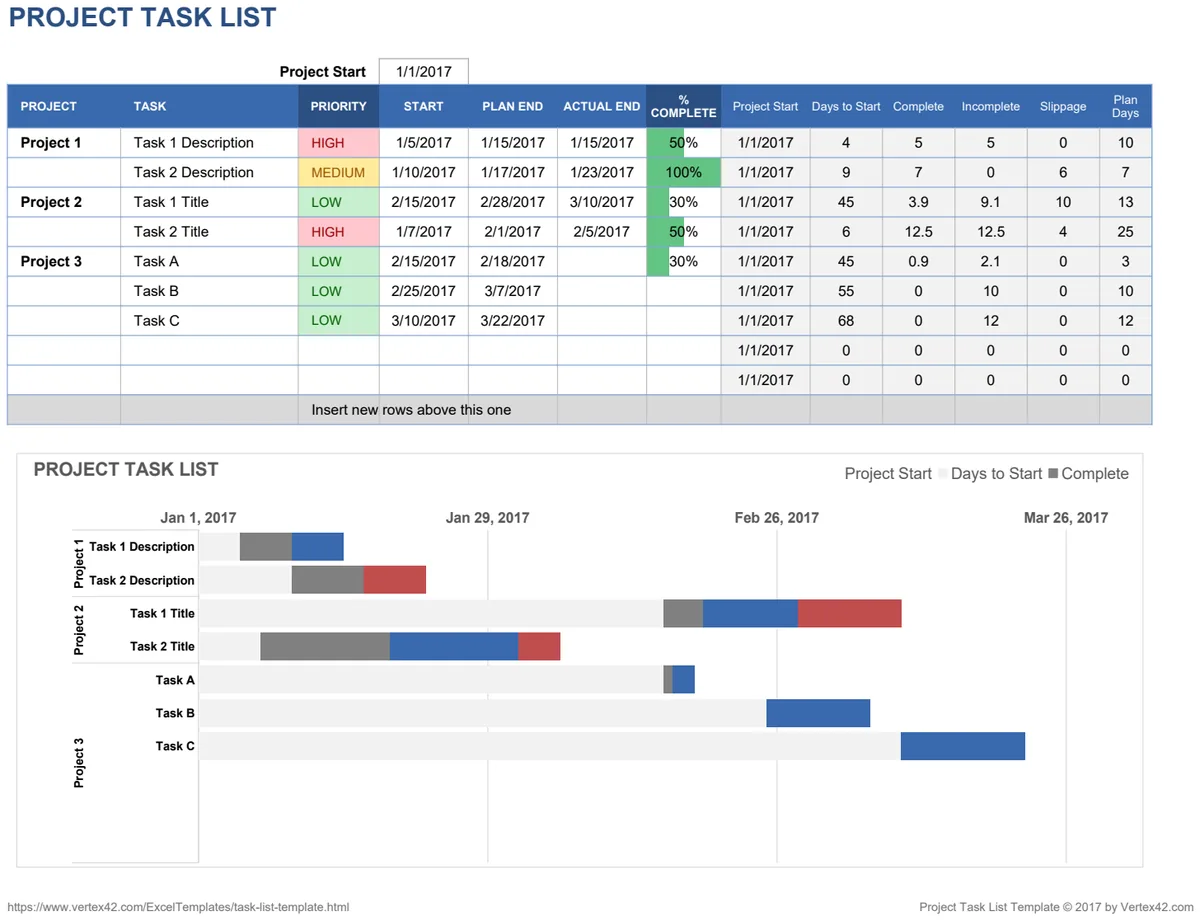Click LOW priority cell for Task C
This screenshot has height=921, width=1200.
(338, 321)
